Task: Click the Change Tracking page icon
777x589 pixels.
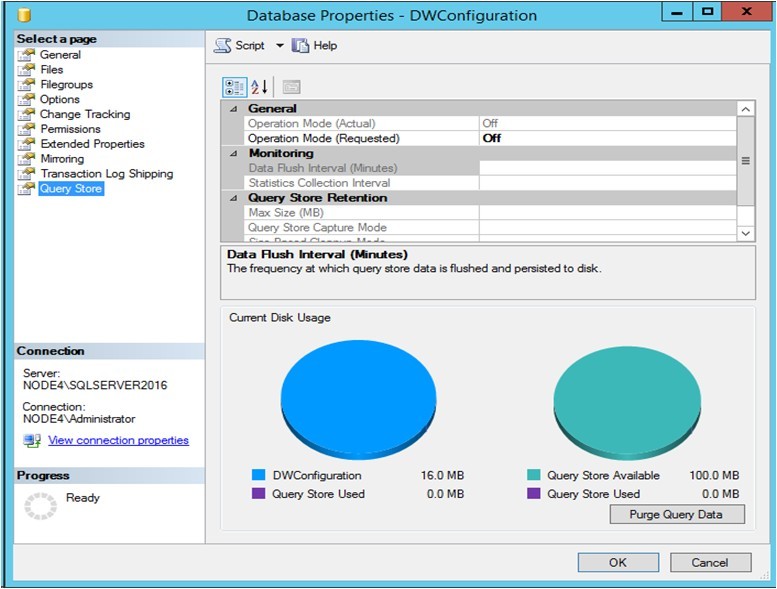Action: point(27,114)
